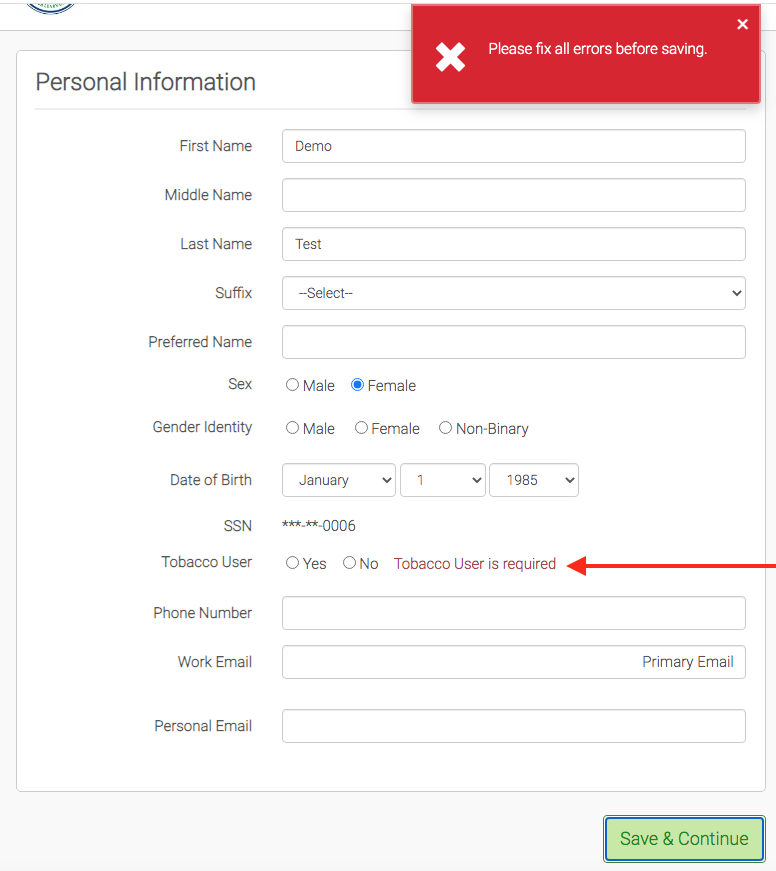Open the Suffix dropdown
This screenshot has height=871, width=776.
[x=513, y=293]
